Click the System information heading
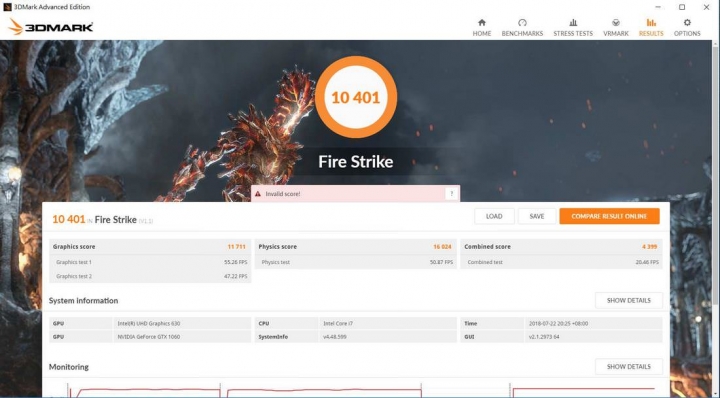Image resolution: width=720 pixels, height=398 pixels. coord(83,301)
